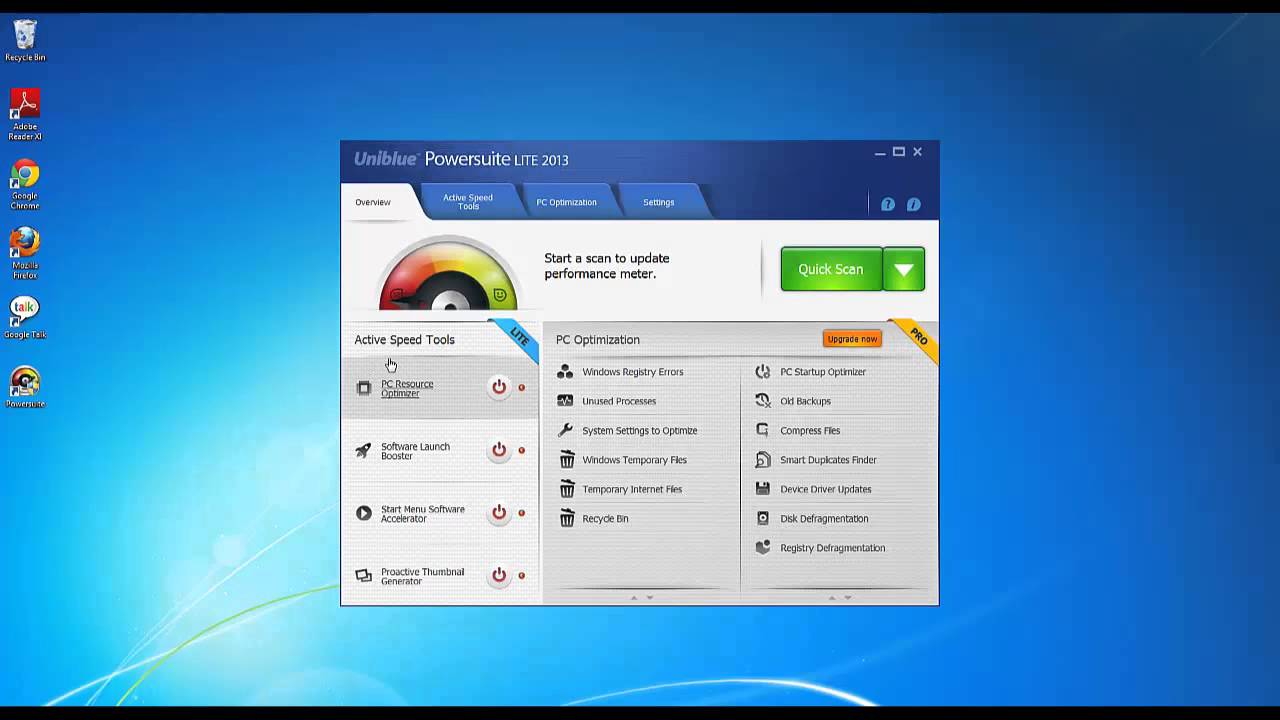Toggle Proactive Thumbnail Generator power button
The image size is (1280, 720).
[499, 575]
